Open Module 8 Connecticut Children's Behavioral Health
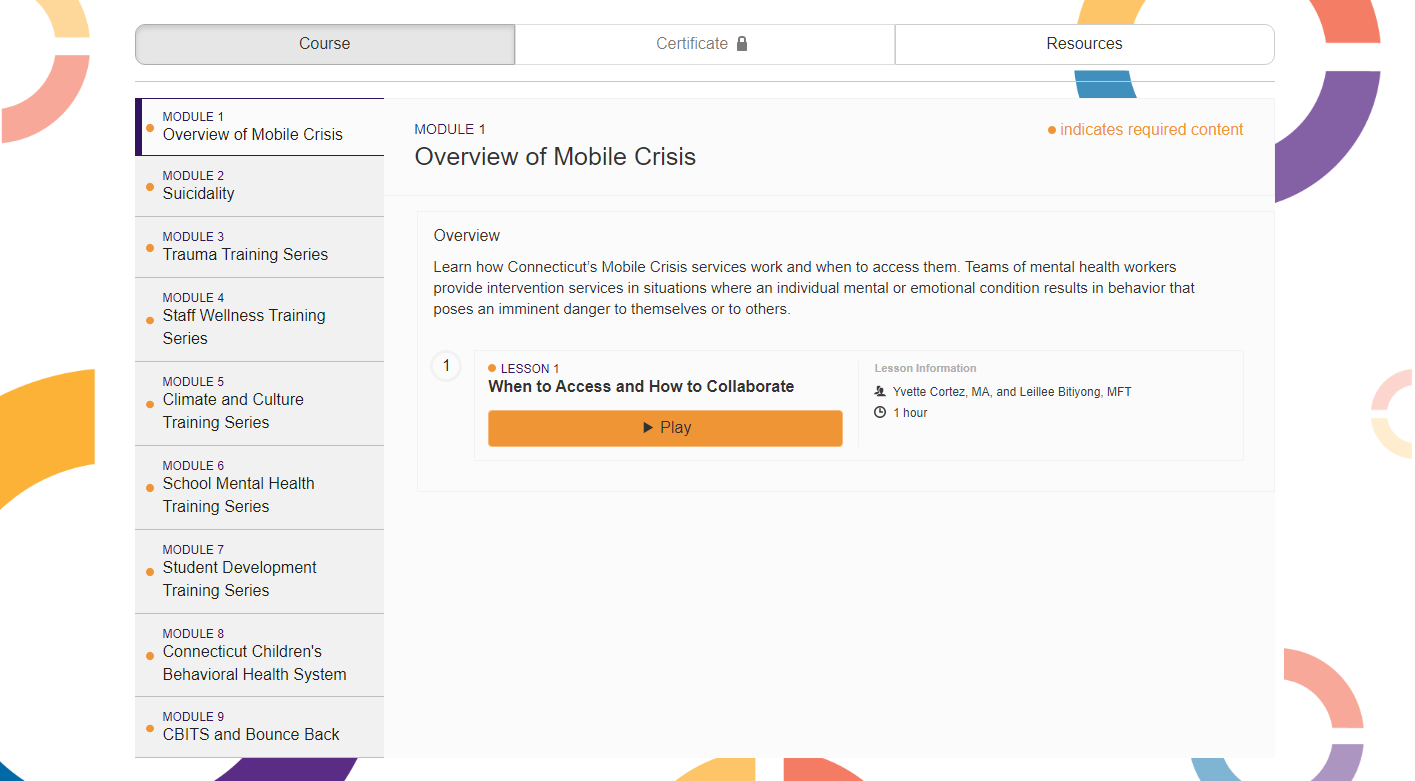Image resolution: width=1415 pixels, height=781 pixels. coord(260,656)
